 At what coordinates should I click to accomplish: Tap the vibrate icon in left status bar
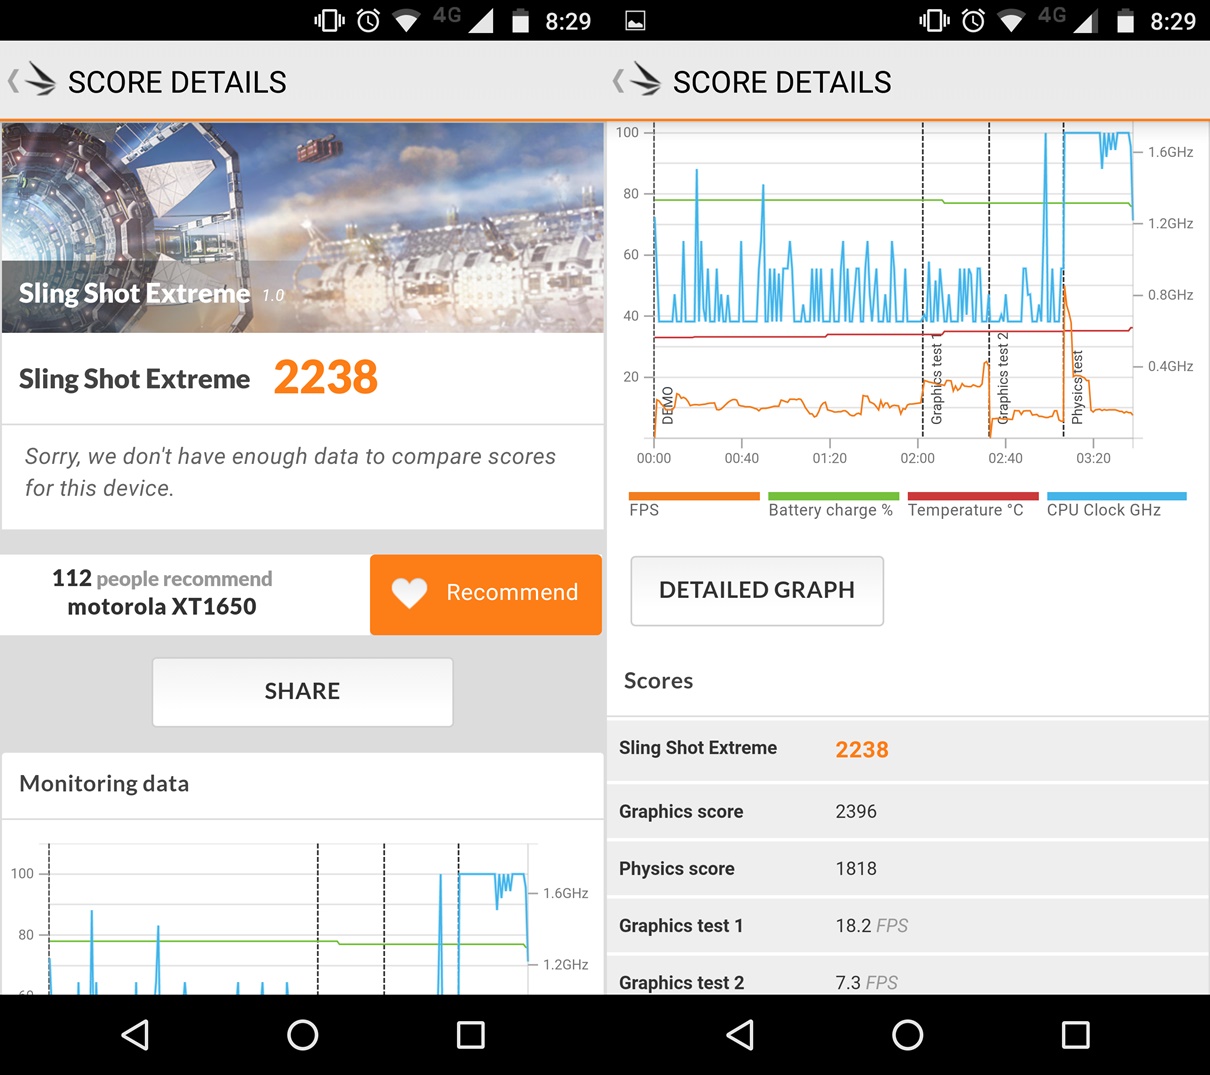tap(329, 21)
